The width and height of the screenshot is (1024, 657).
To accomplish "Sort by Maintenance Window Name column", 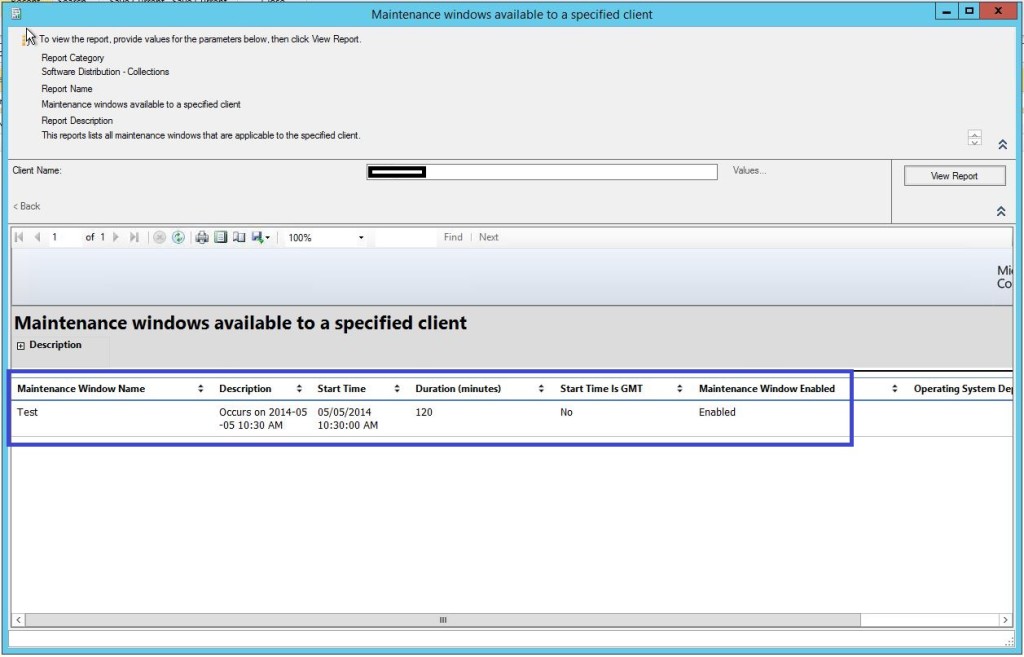I will tap(201, 389).
